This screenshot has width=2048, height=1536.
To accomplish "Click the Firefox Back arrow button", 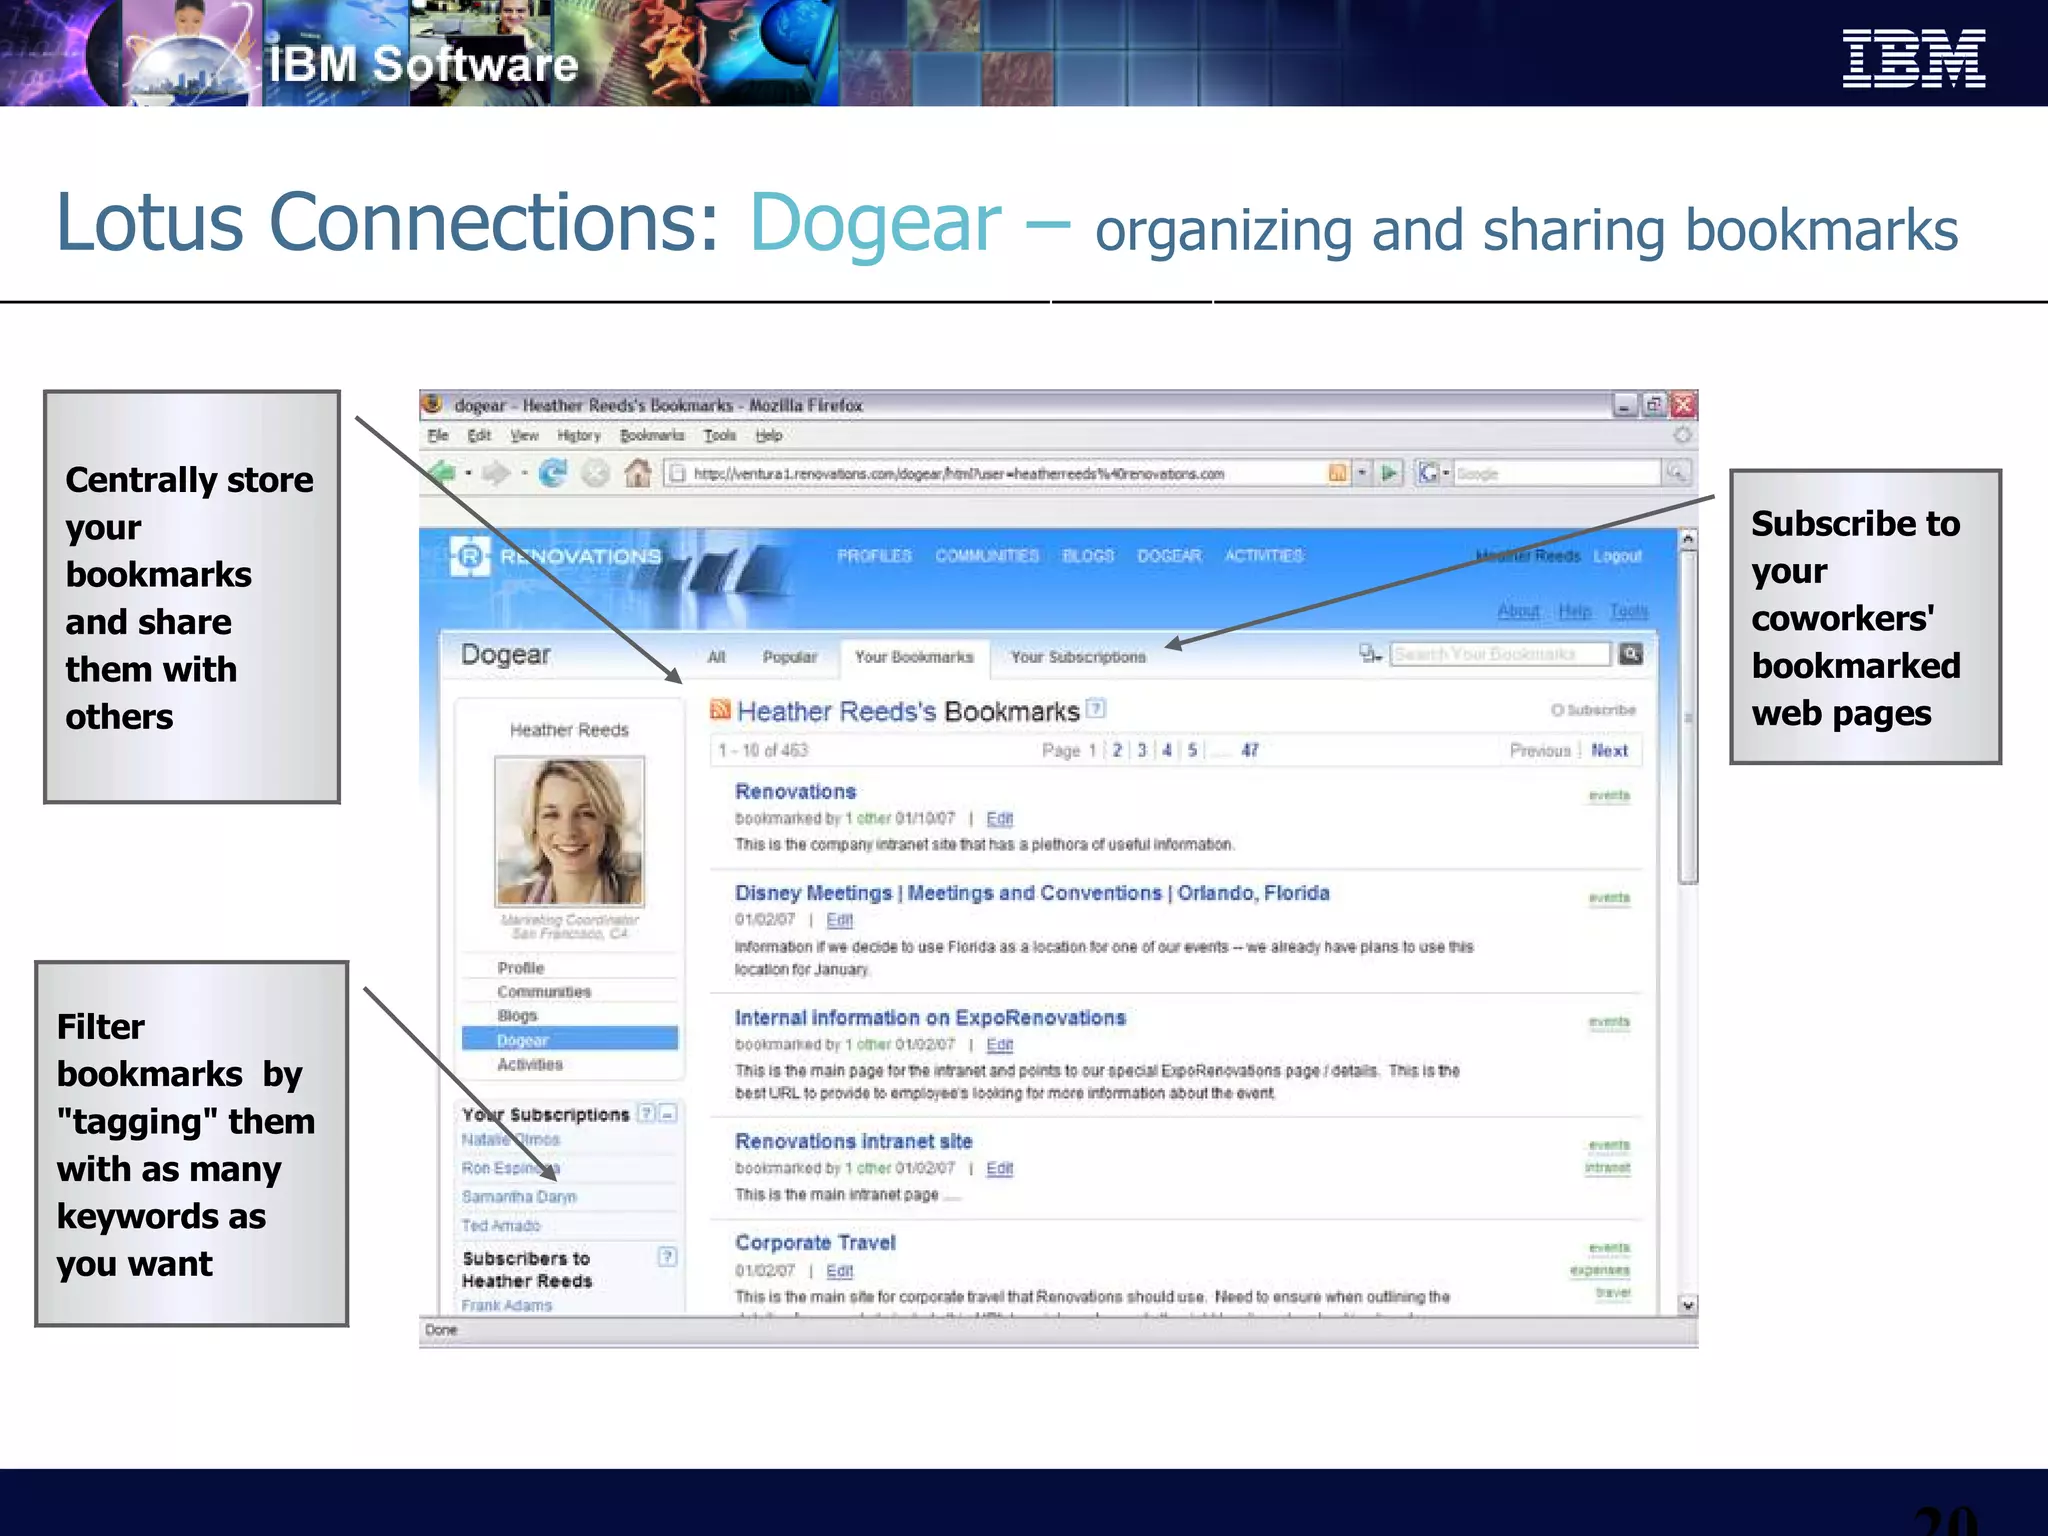I will (442, 473).
